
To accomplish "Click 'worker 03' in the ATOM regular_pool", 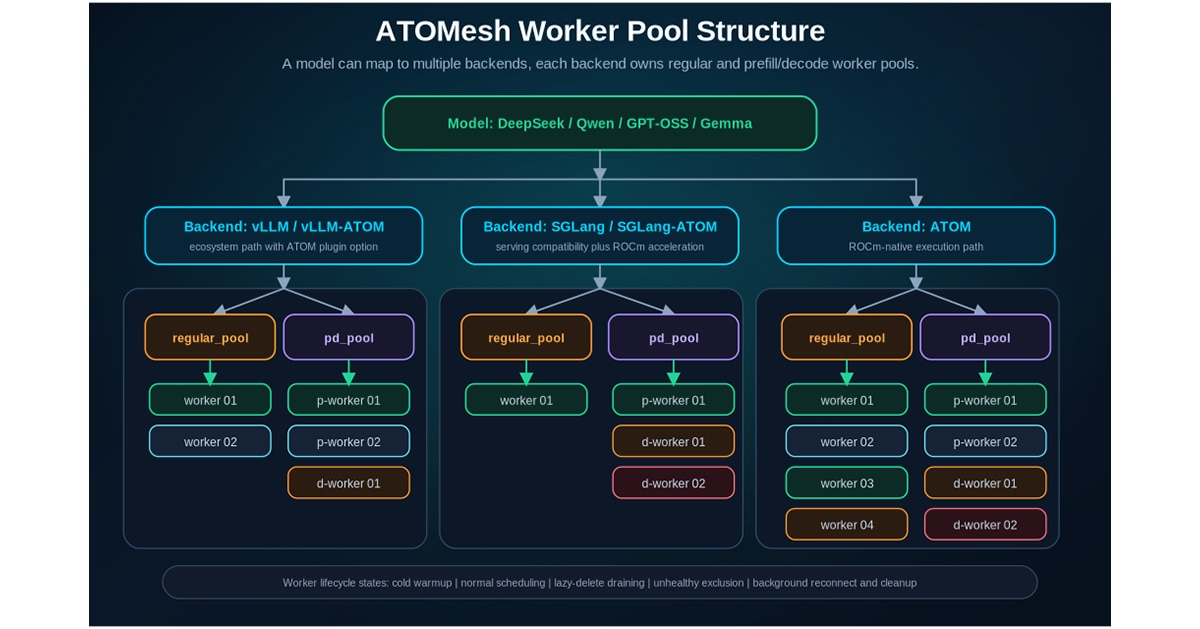I will 846,483.
